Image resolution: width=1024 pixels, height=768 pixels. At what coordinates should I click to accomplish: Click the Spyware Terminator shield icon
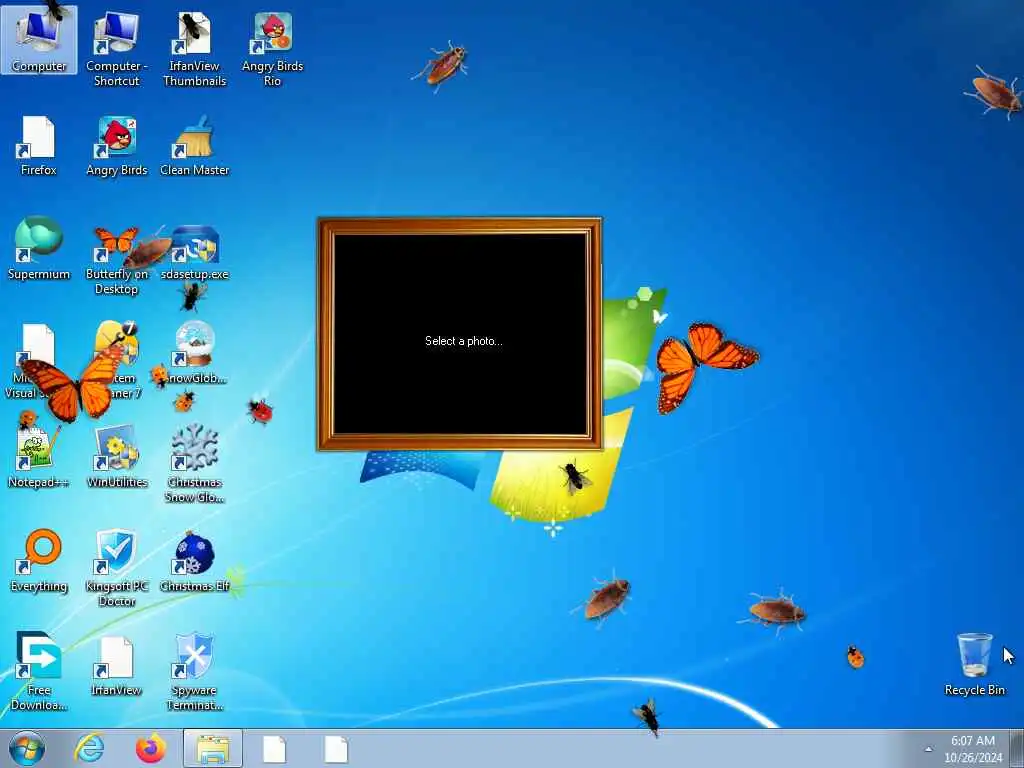click(195, 671)
